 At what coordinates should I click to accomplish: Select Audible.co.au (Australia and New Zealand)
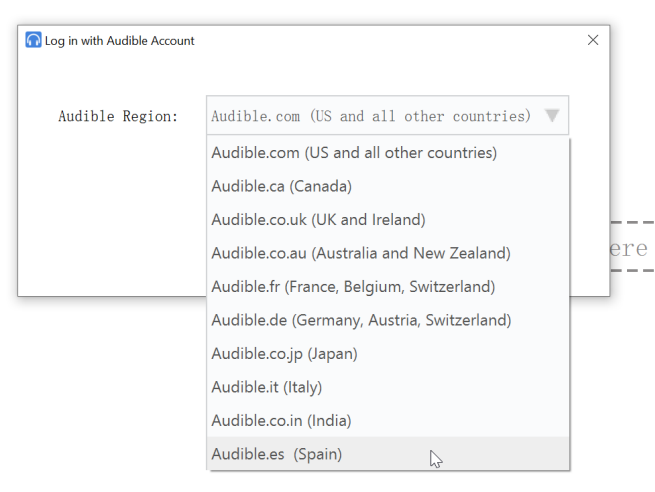[x=388, y=253]
